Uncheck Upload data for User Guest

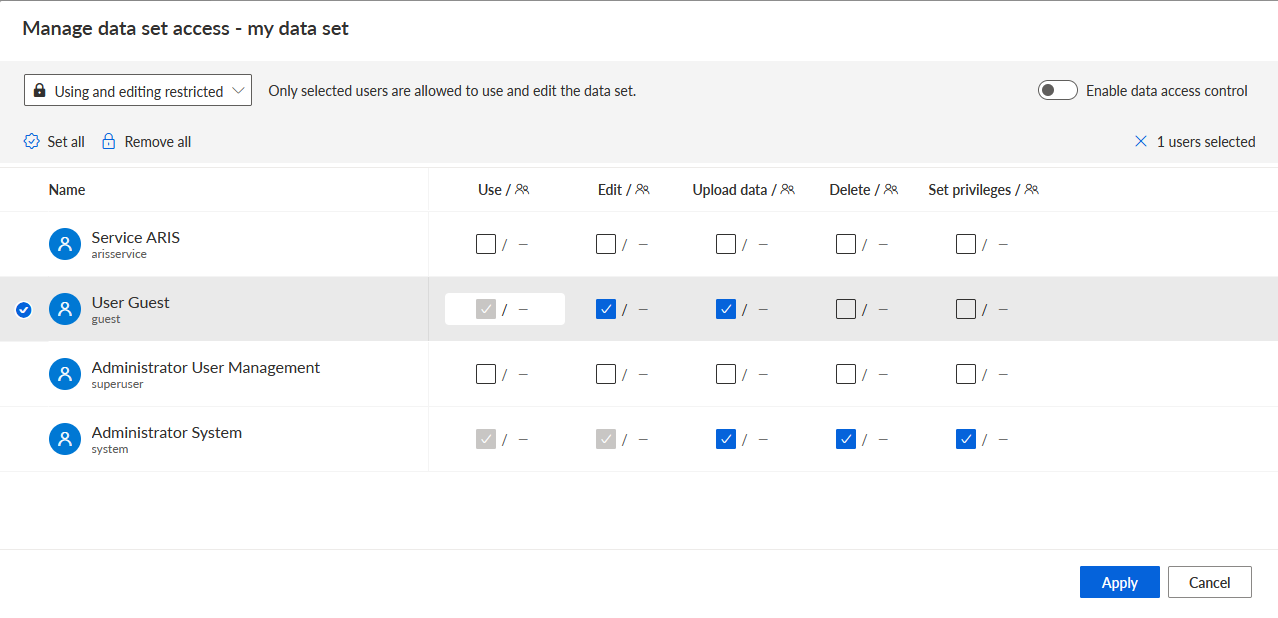[x=726, y=309]
